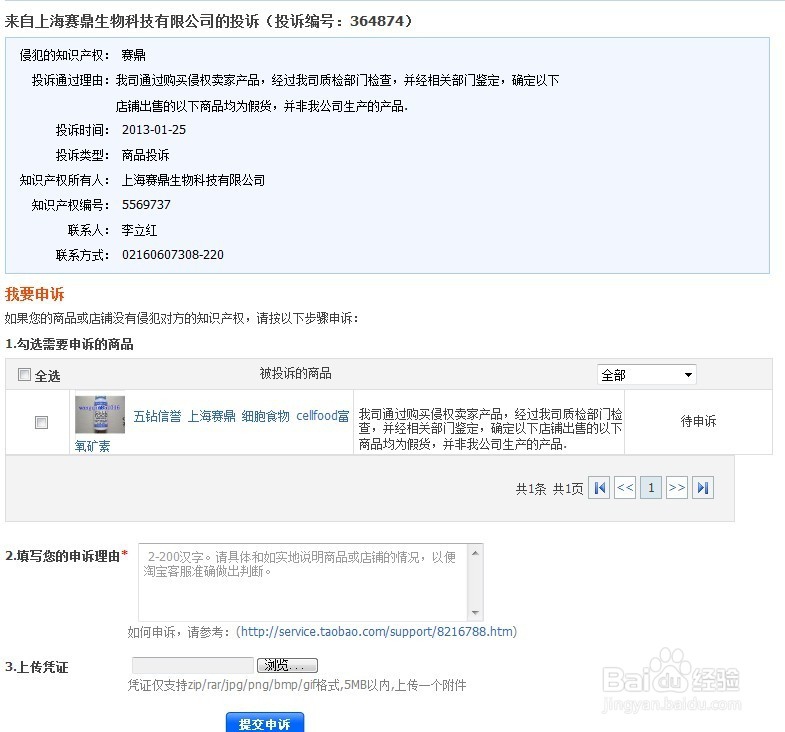
Task: Click the 我要申诉 heading
Action: [35, 294]
